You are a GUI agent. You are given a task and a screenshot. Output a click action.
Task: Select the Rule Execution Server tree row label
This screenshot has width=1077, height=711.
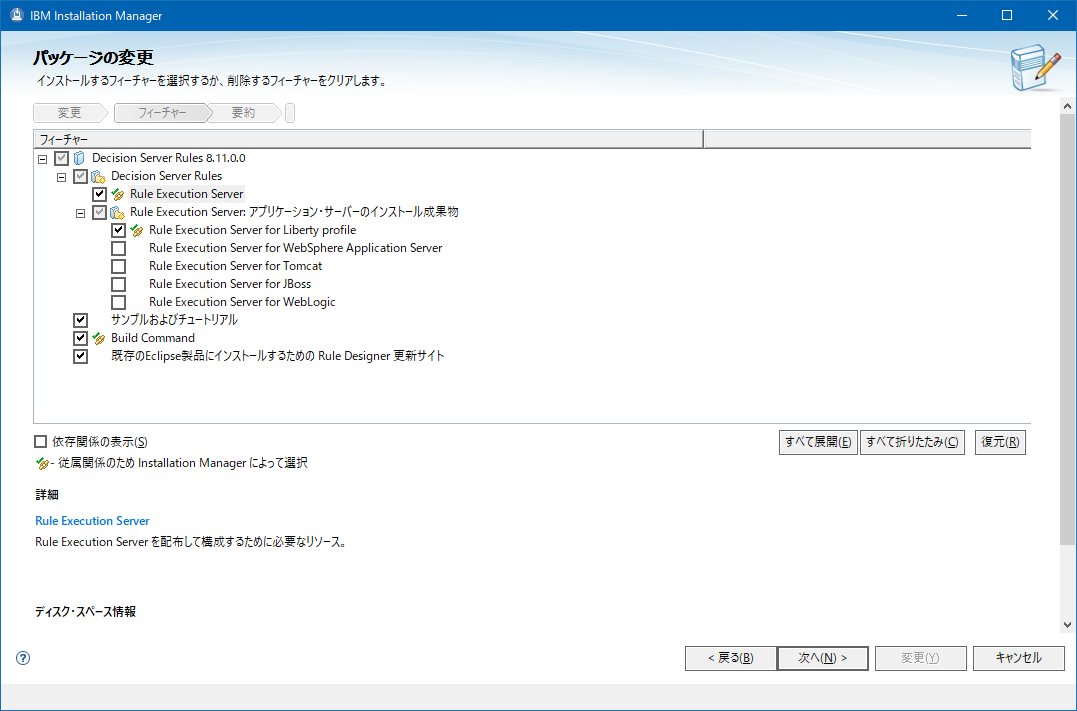coord(186,194)
